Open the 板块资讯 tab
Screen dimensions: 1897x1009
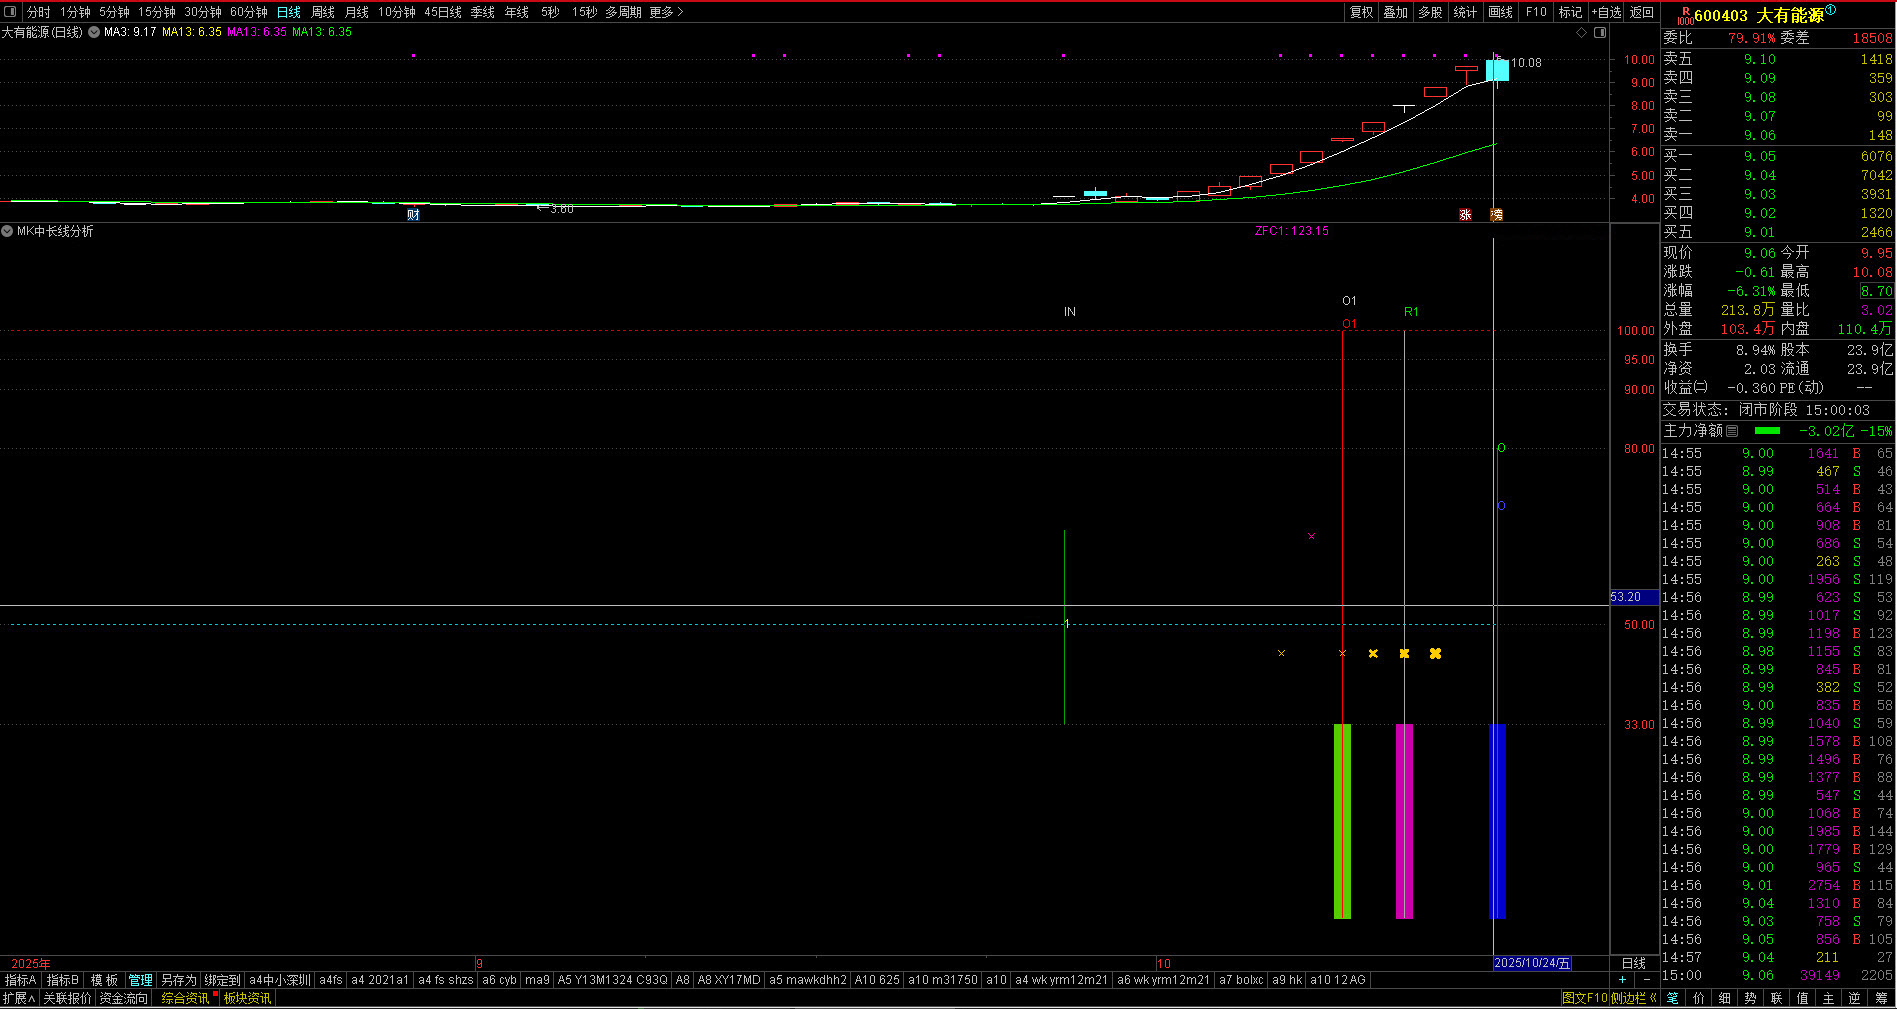pyautogui.click(x=247, y=998)
